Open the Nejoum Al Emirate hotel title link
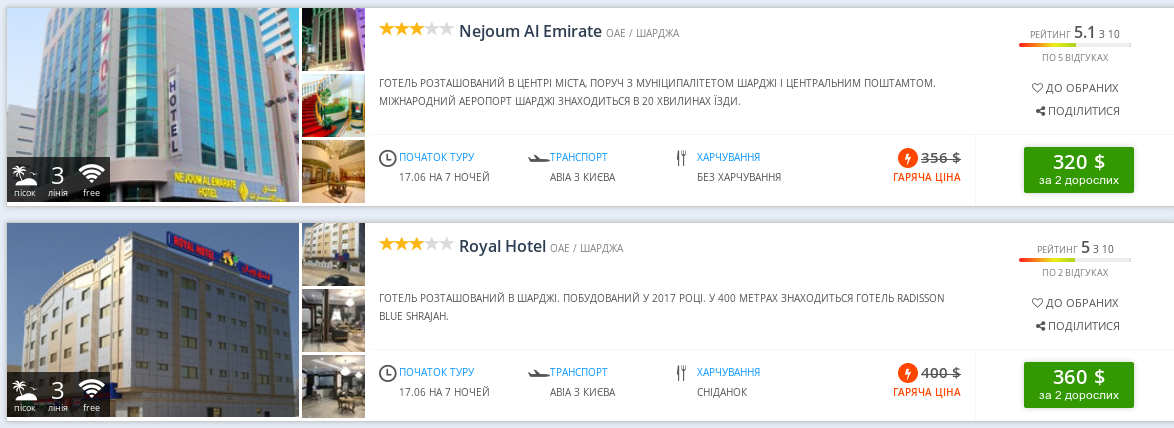Viewport: 1174px width, 428px height. point(530,30)
